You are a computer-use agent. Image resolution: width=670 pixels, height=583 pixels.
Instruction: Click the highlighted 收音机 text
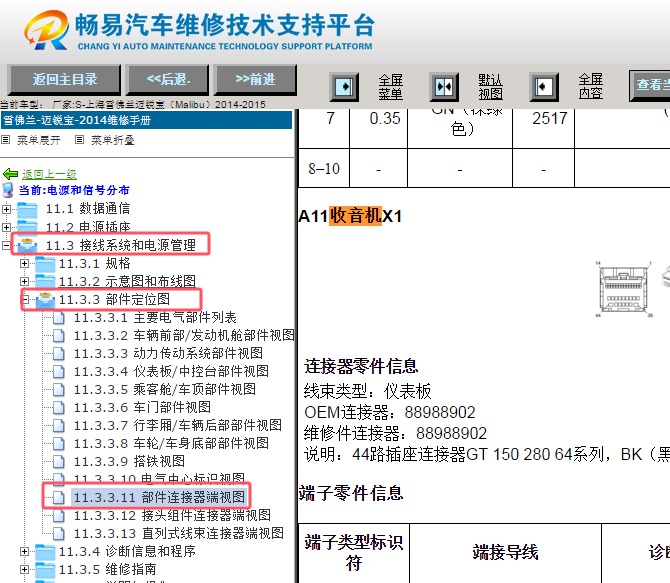click(x=356, y=215)
